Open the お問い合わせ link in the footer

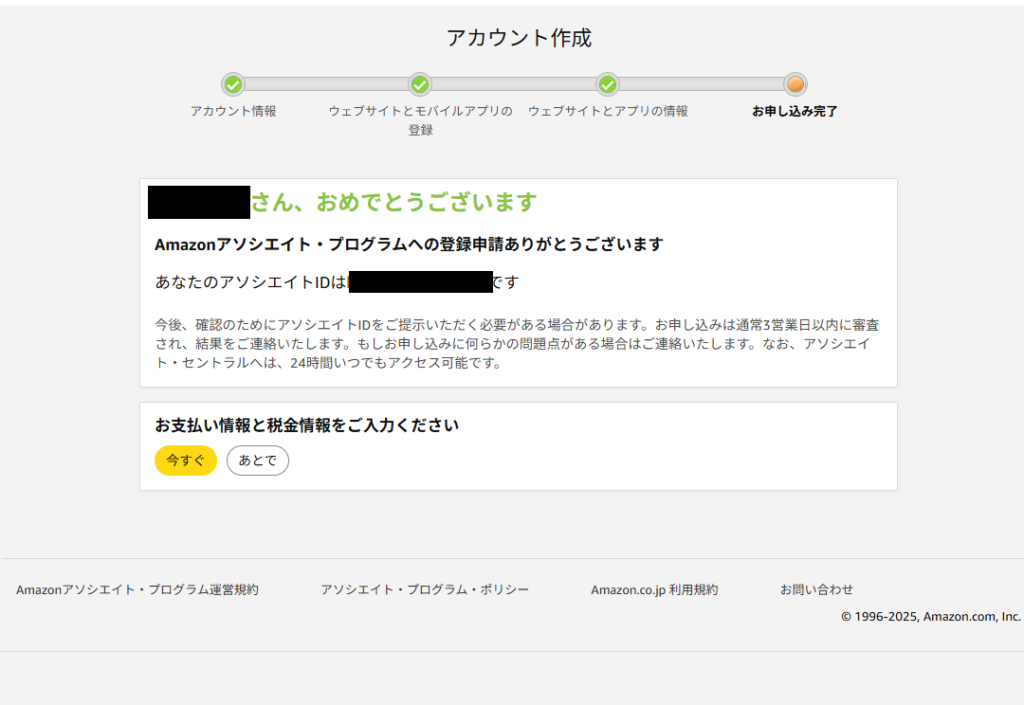[x=816, y=590]
